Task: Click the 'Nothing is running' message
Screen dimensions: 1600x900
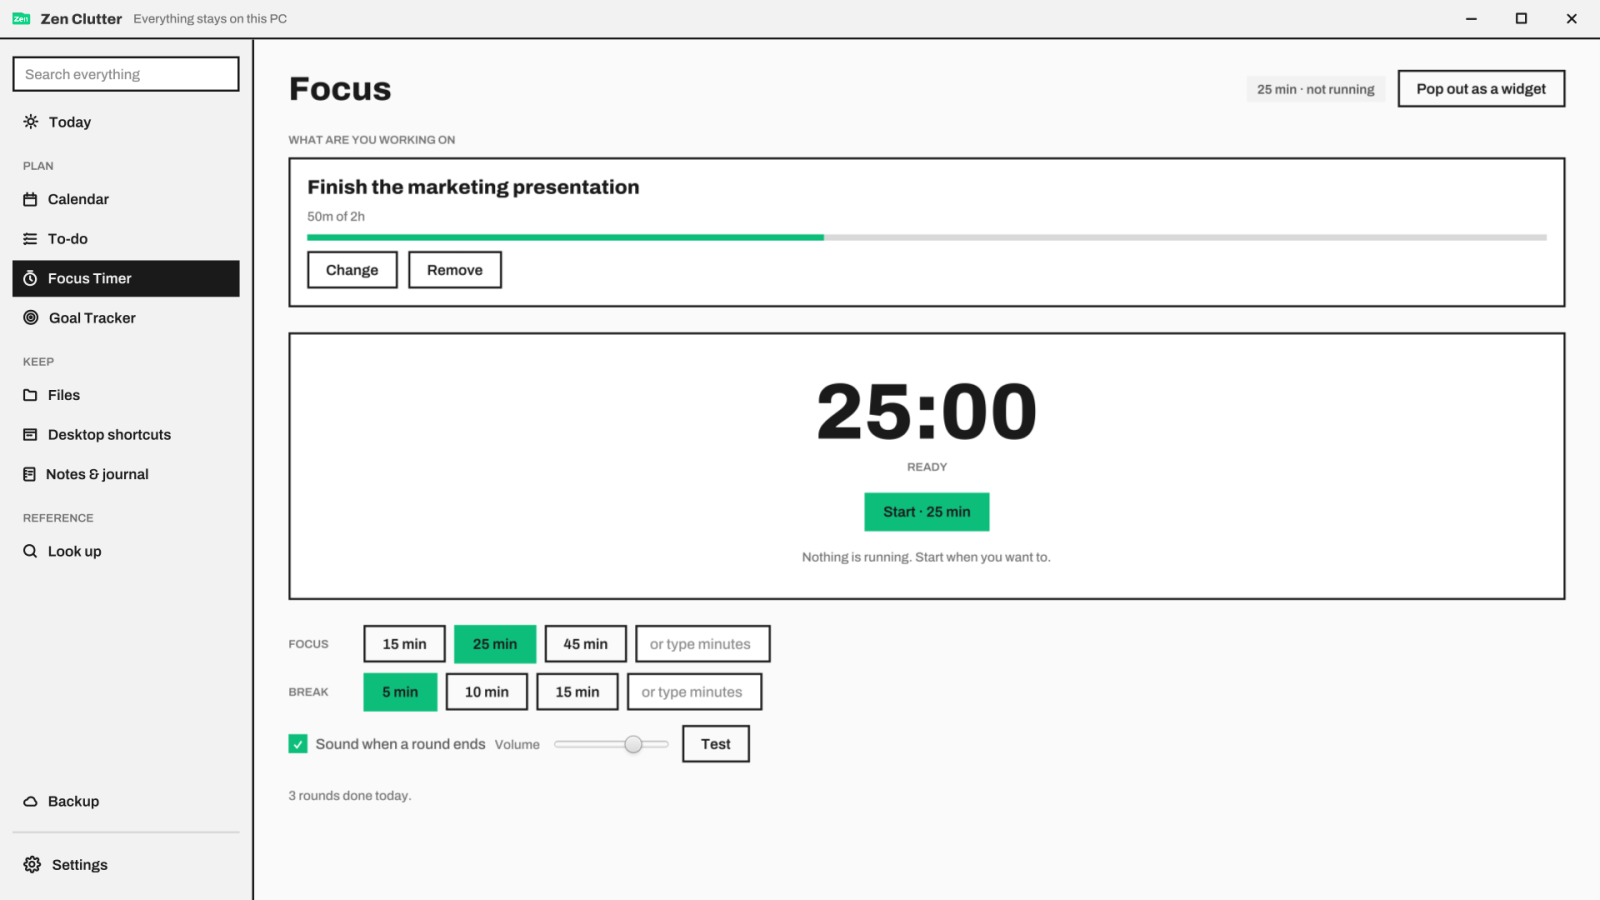Action: (926, 557)
